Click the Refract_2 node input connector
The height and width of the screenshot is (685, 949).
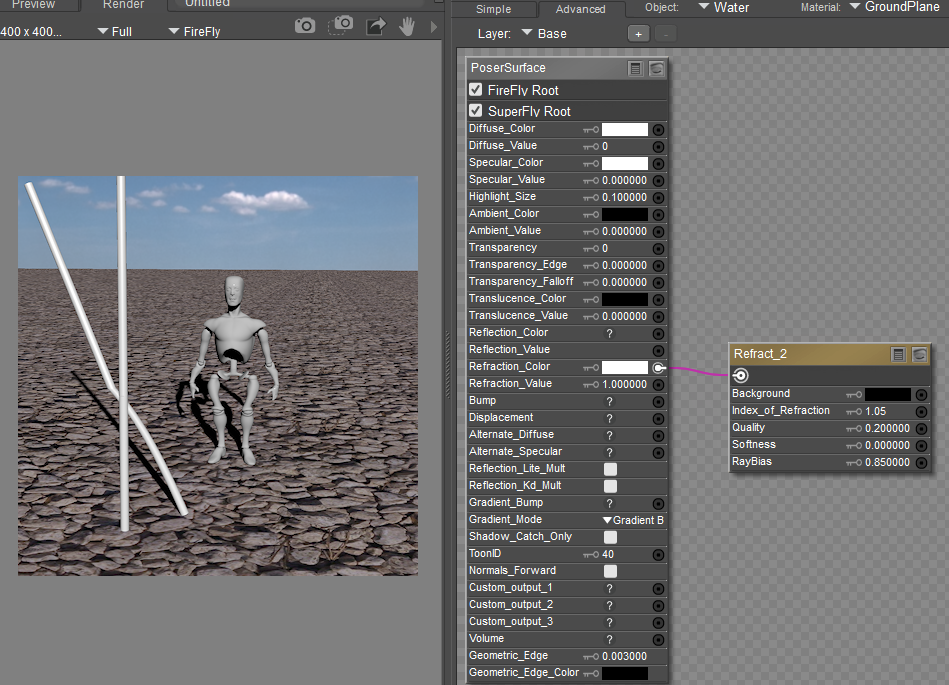pos(740,376)
